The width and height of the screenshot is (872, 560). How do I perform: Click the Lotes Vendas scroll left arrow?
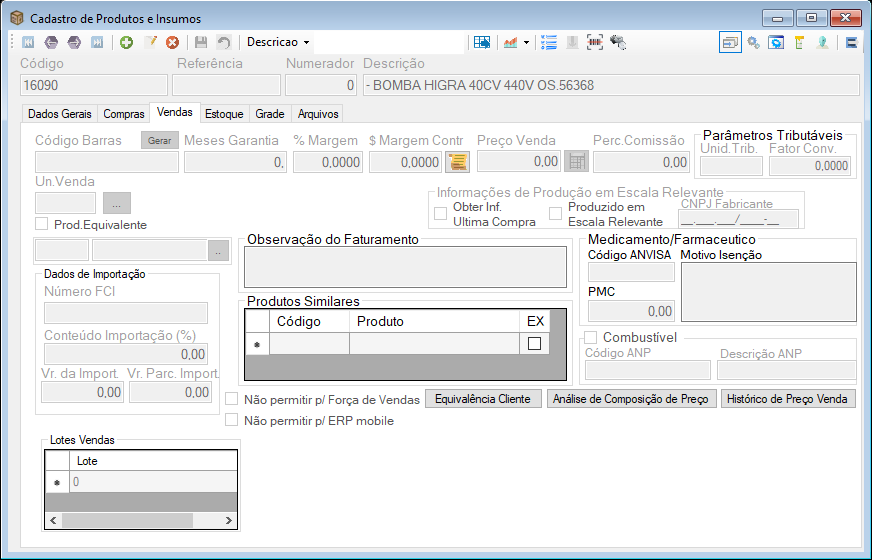[53, 521]
